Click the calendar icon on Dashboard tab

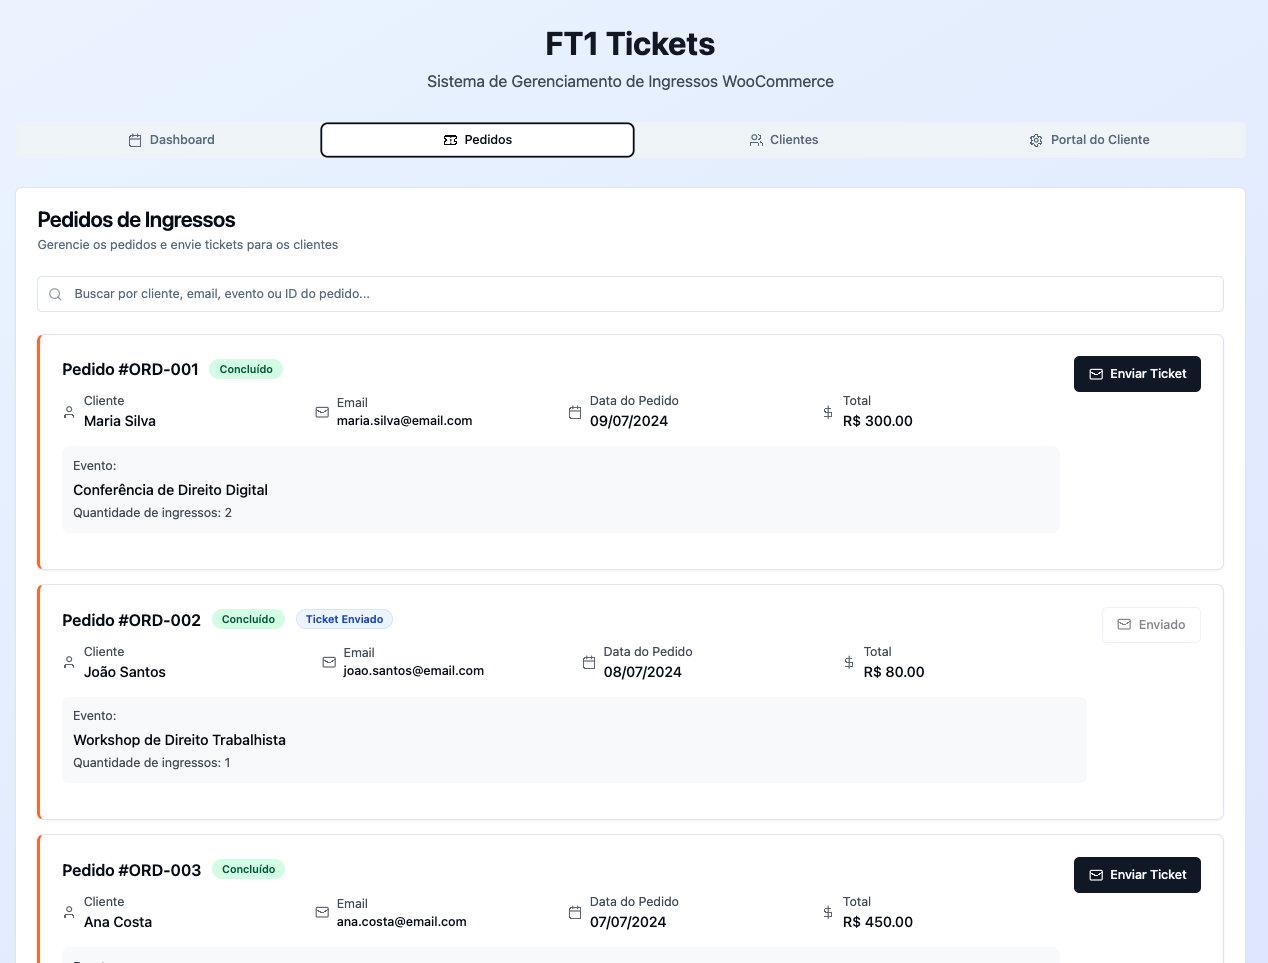[135, 140]
